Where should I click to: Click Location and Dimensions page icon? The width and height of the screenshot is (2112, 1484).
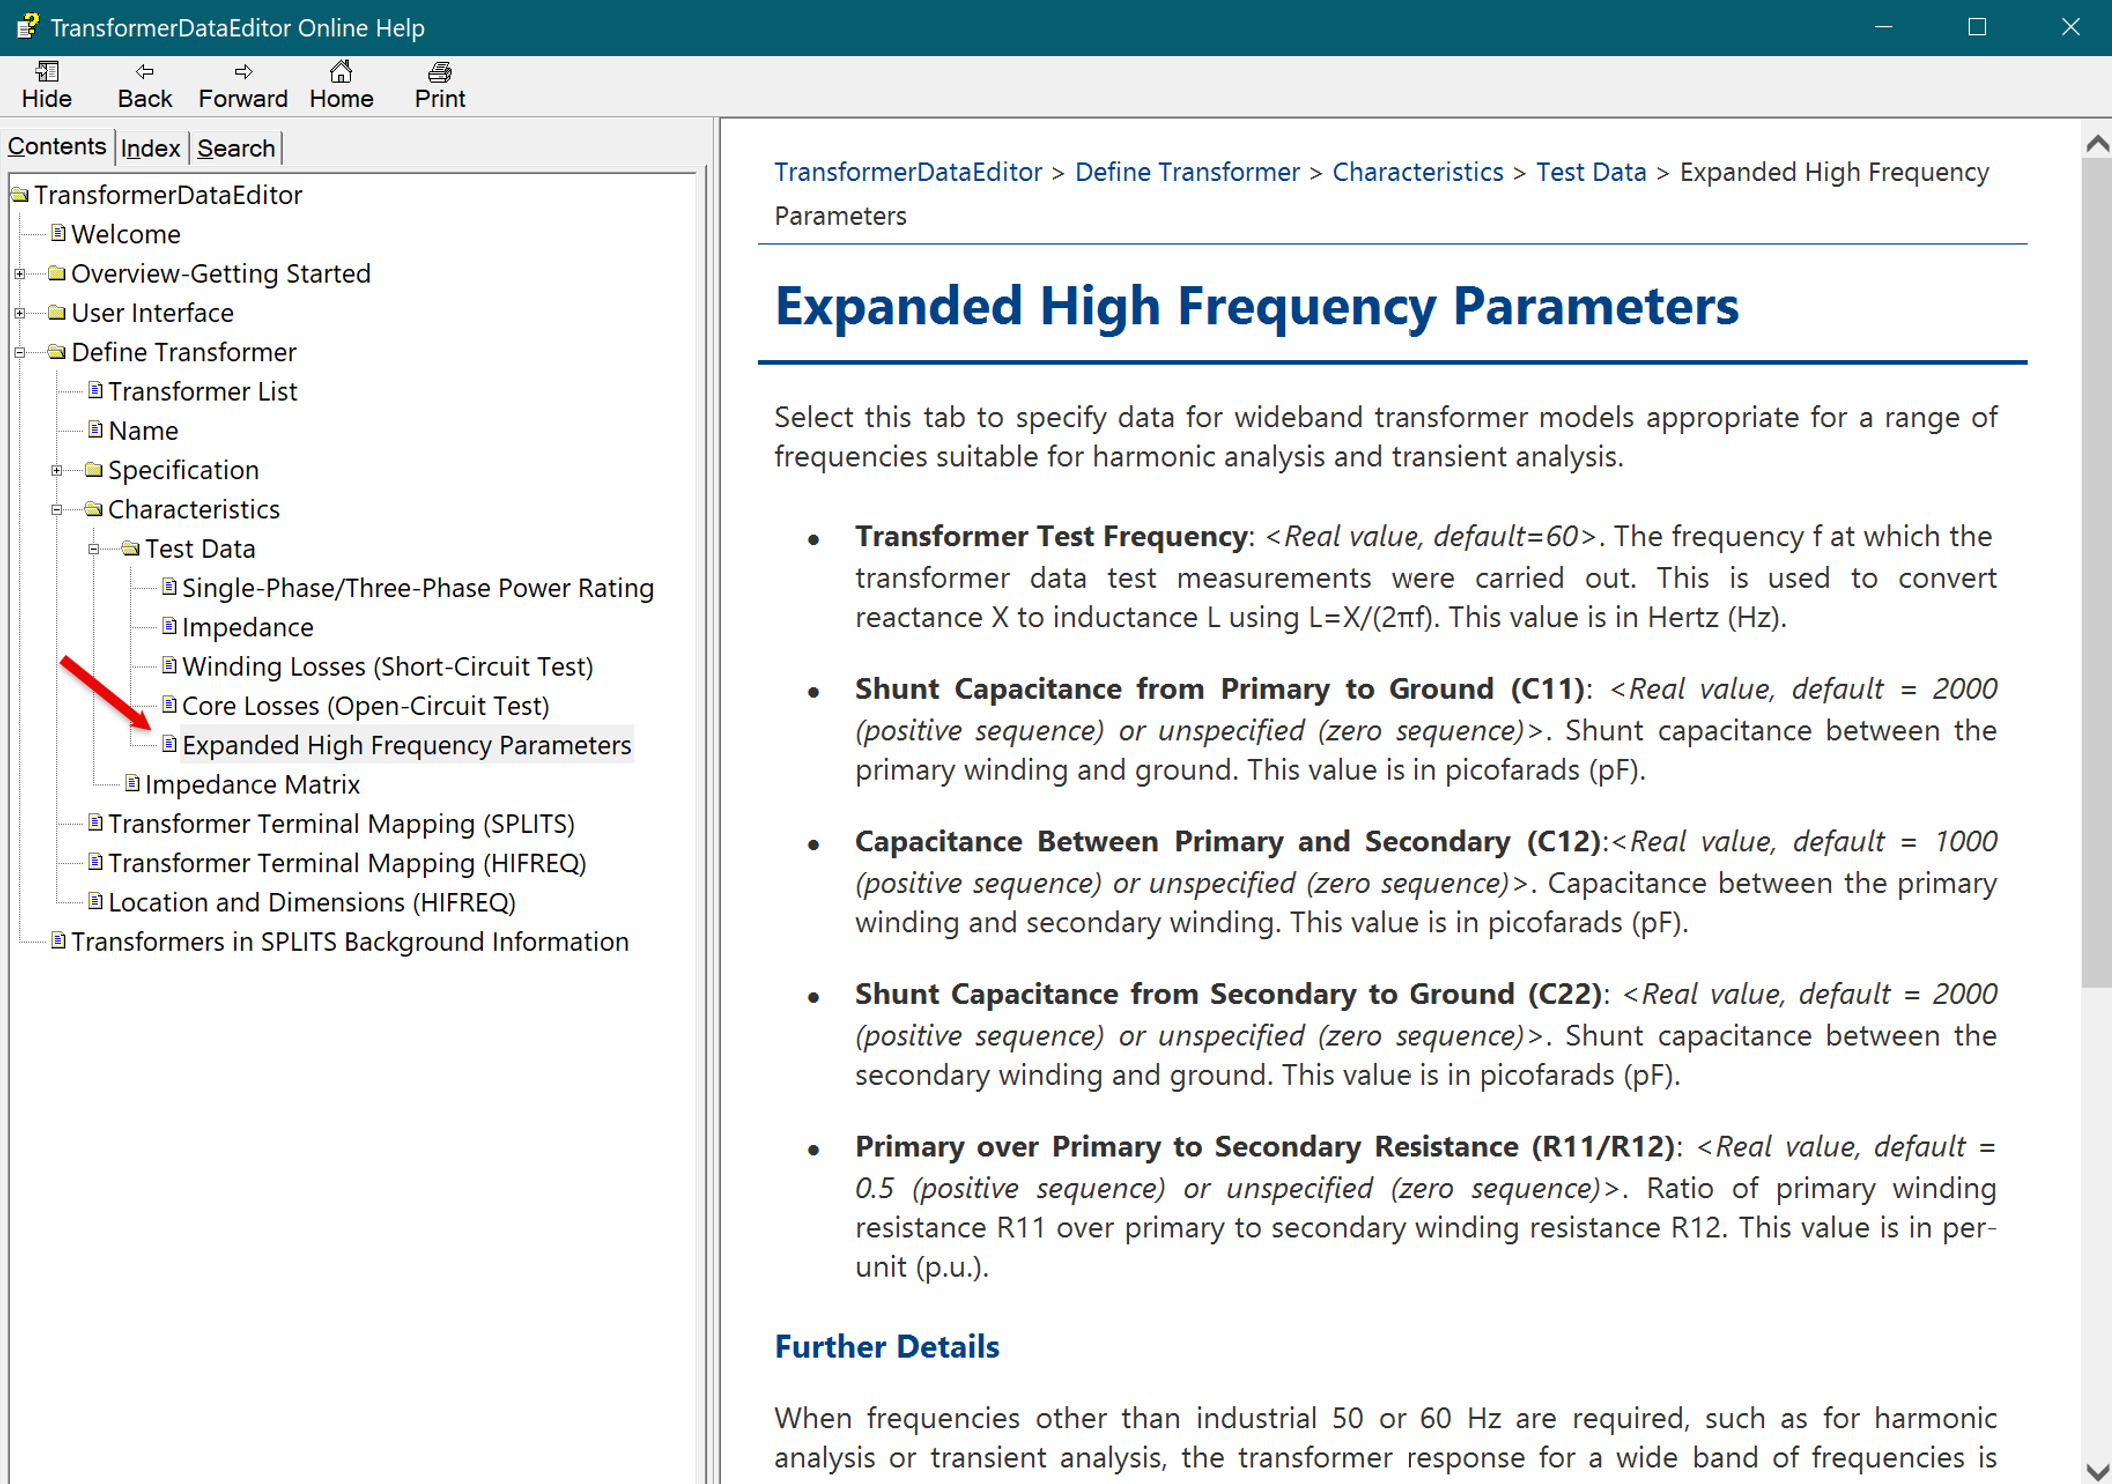click(x=95, y=901)
